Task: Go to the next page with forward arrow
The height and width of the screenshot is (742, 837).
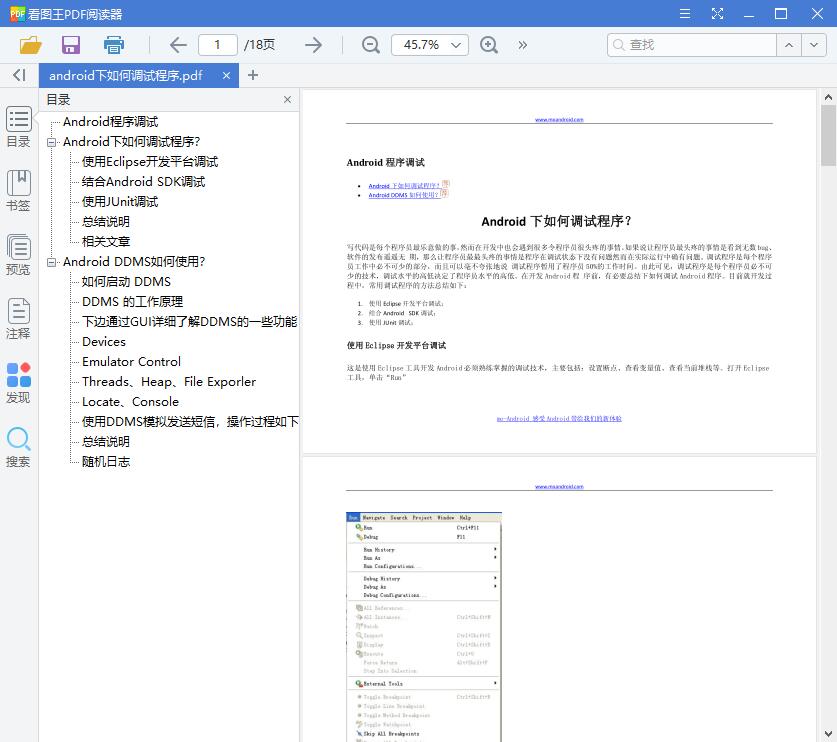Action: click(x=312, y=45)
